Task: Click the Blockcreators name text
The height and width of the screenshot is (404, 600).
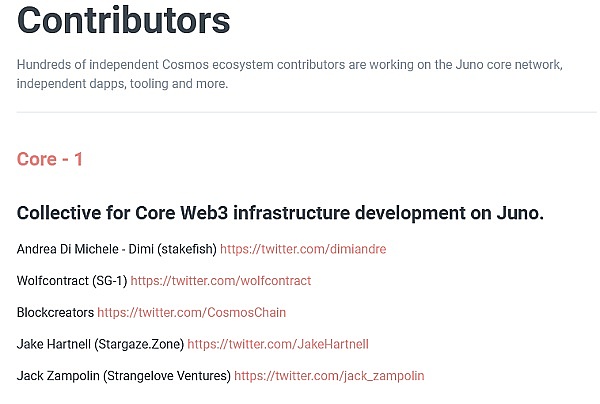Action: point(55,313)
